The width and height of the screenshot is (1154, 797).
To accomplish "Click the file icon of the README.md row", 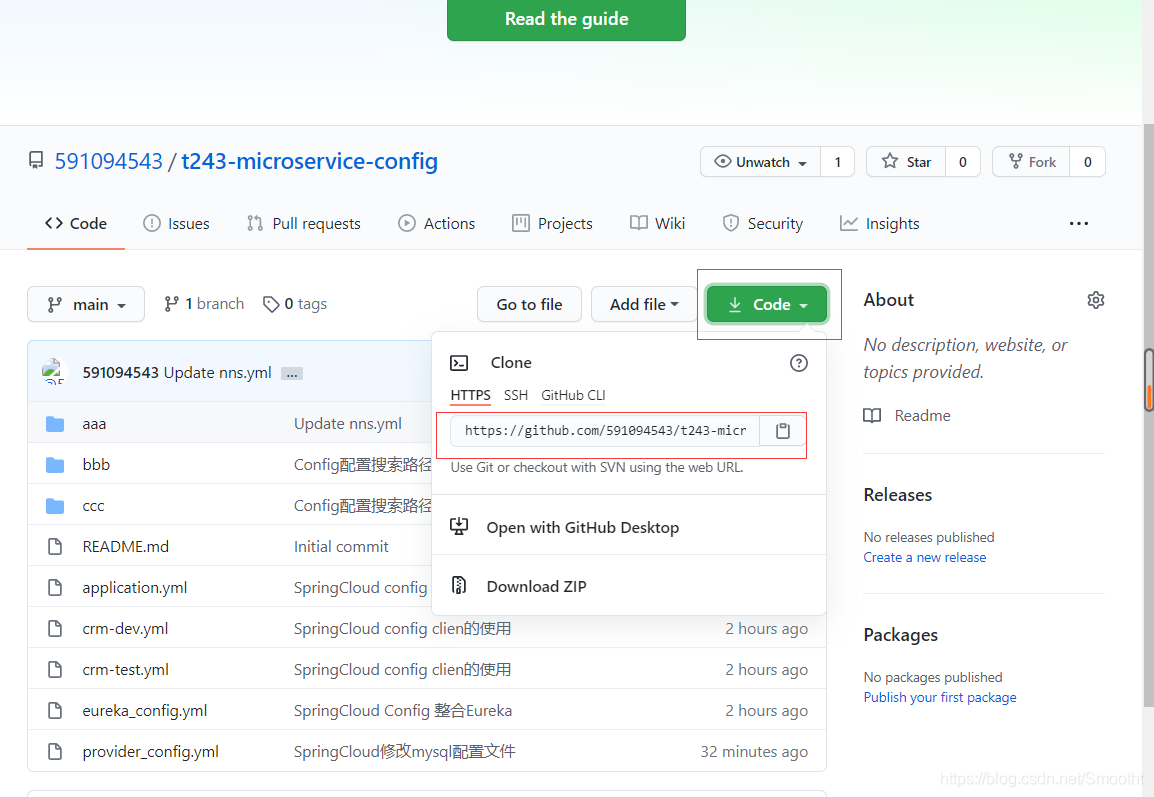I will pyautogui.click(x=54, y=547).
